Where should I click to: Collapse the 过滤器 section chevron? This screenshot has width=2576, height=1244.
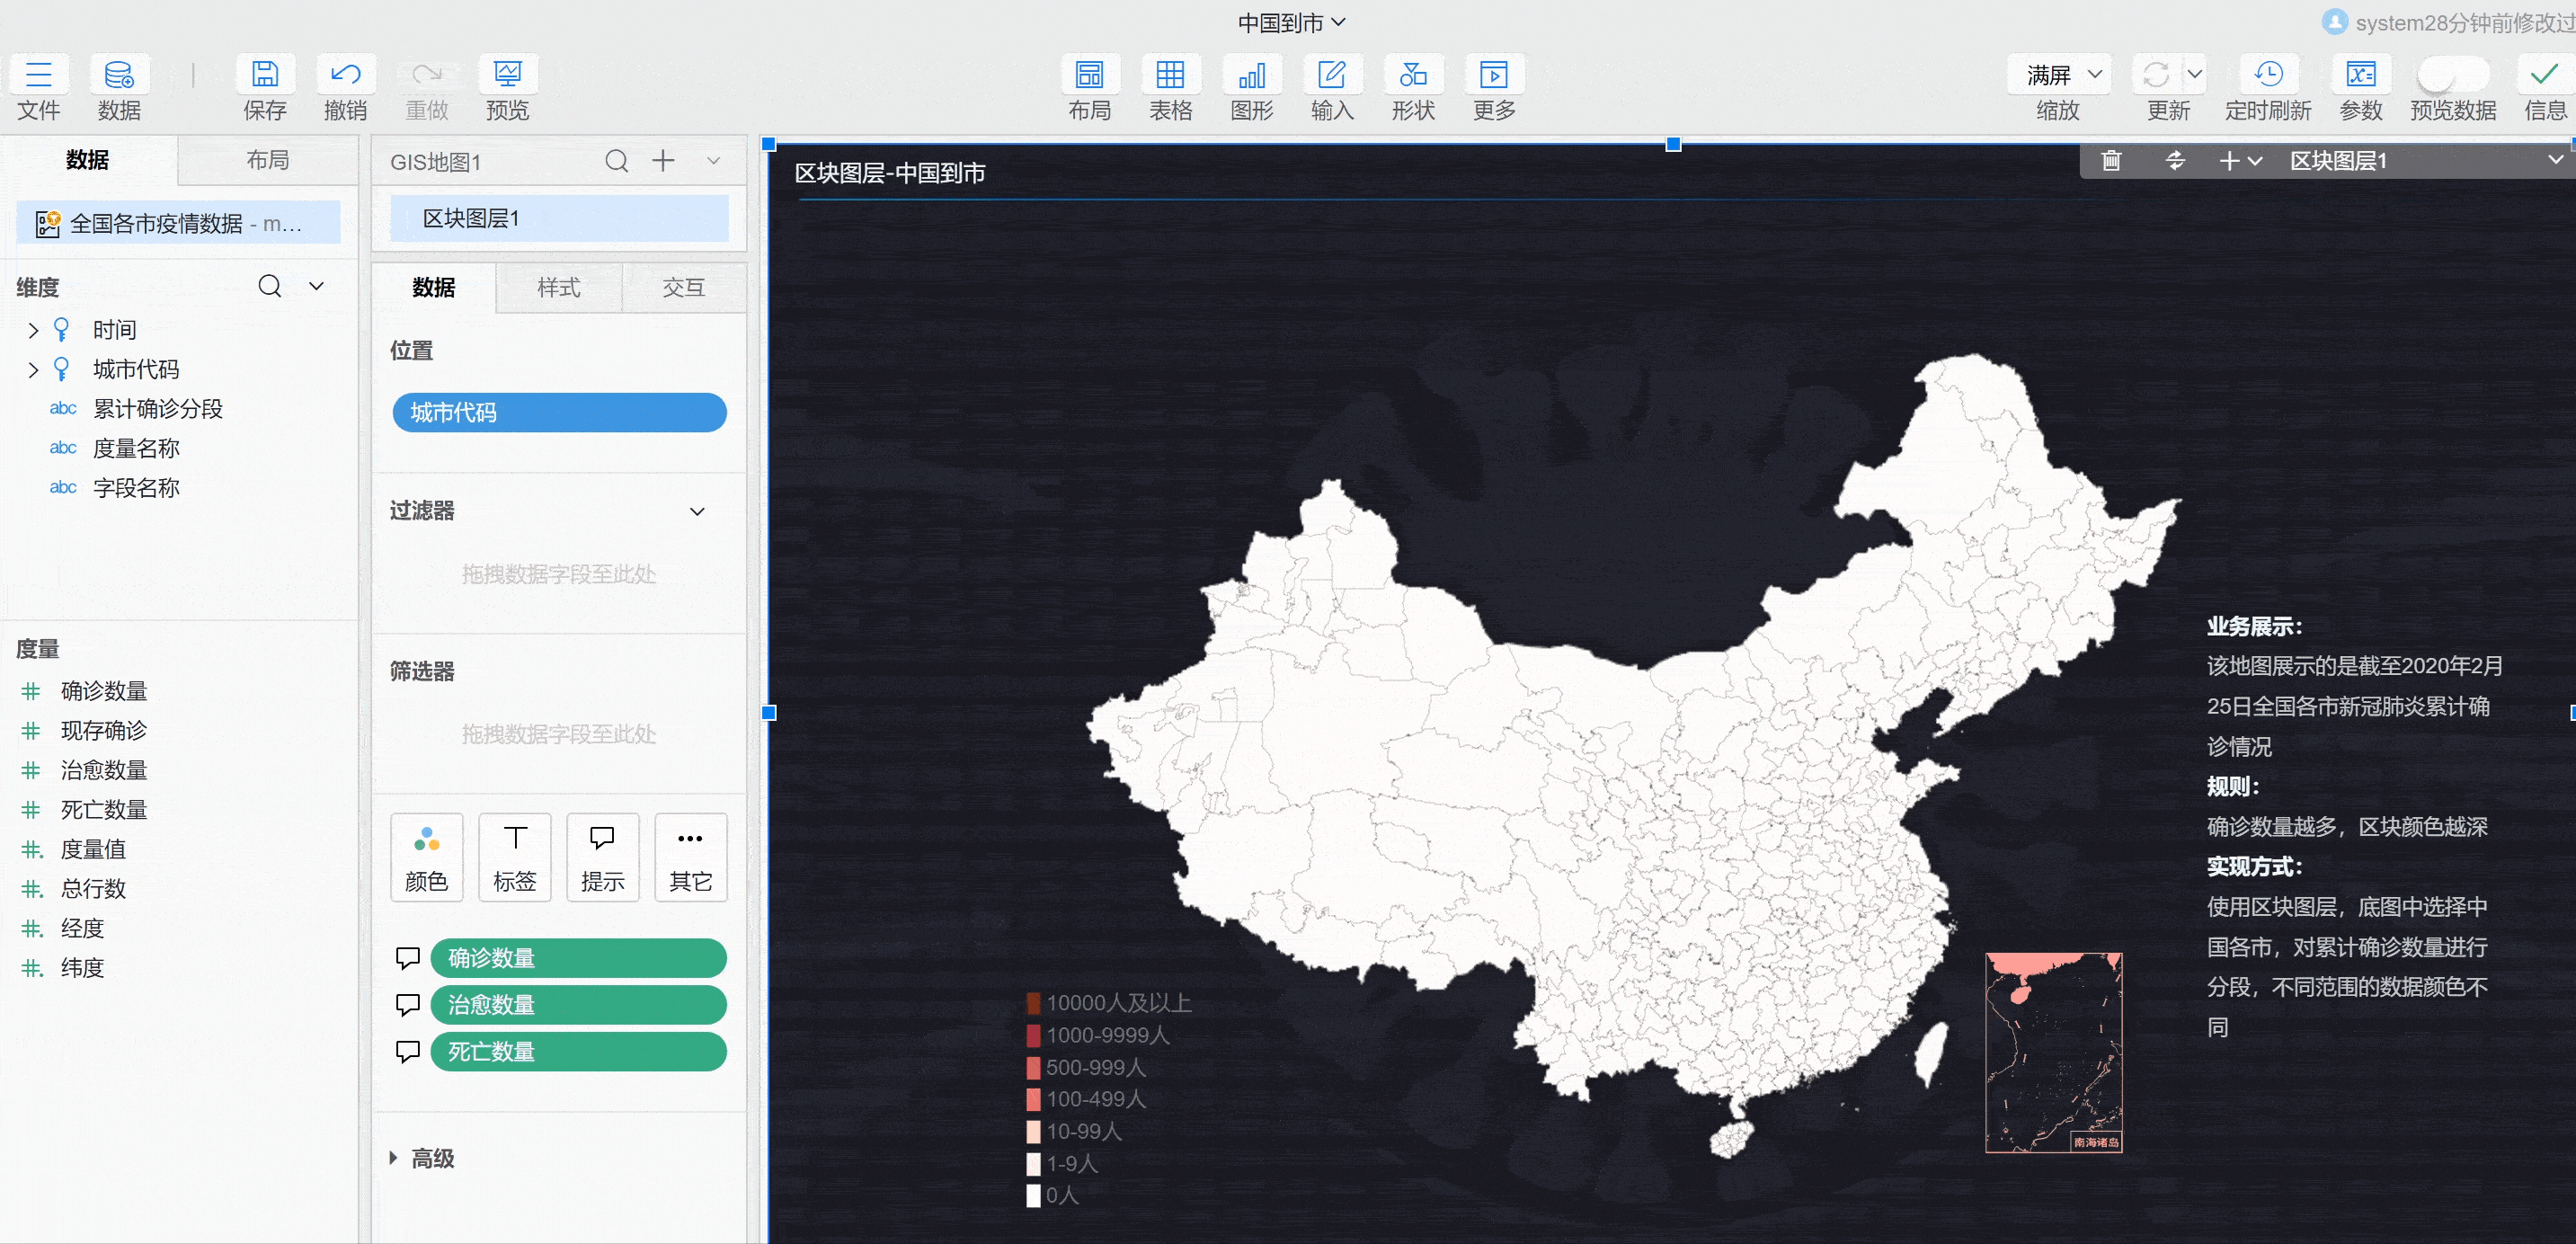tap(697, 511)
